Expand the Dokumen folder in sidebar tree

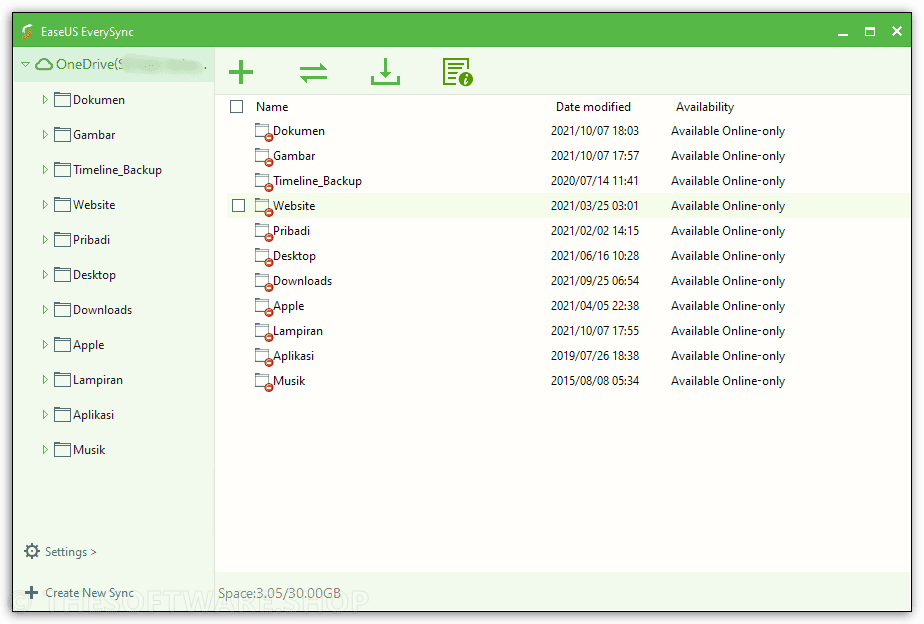(44, 100)
